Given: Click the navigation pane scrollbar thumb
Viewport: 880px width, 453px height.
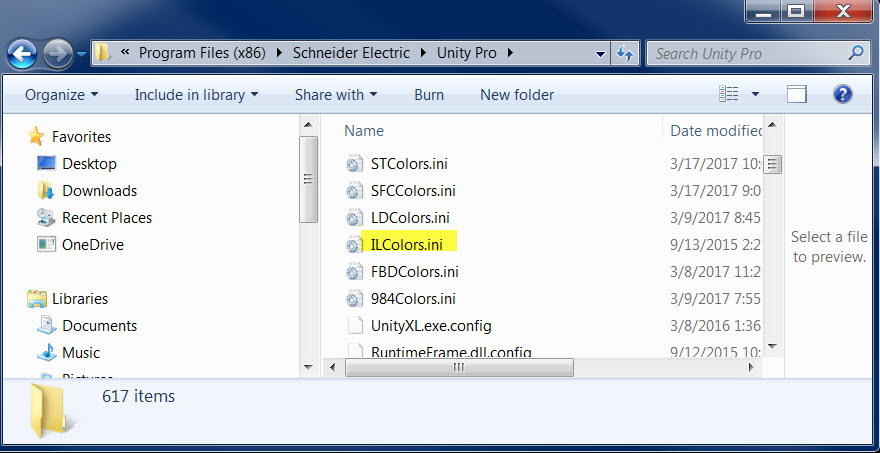Looking at the screenshot, I should pos(308,180).
